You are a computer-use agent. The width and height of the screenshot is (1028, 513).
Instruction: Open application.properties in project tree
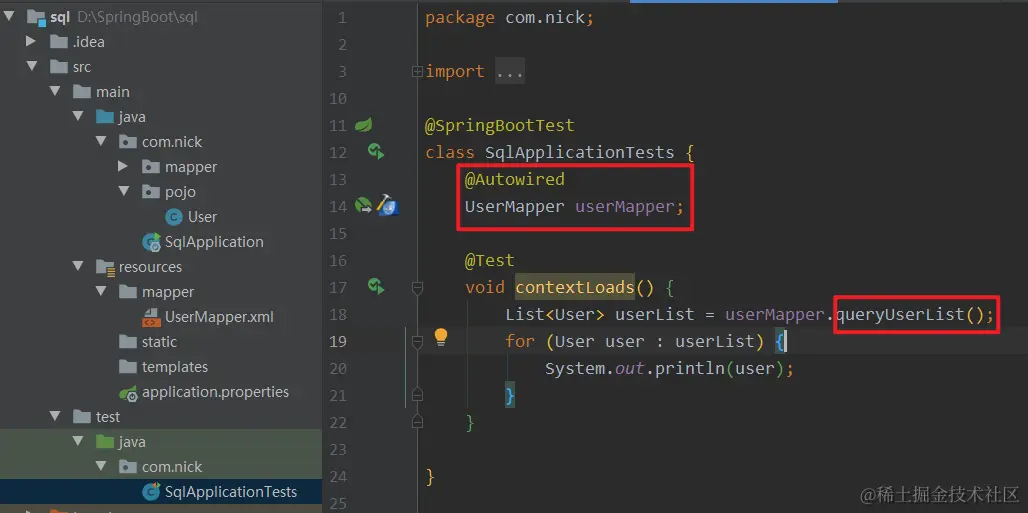coord(215,392)
